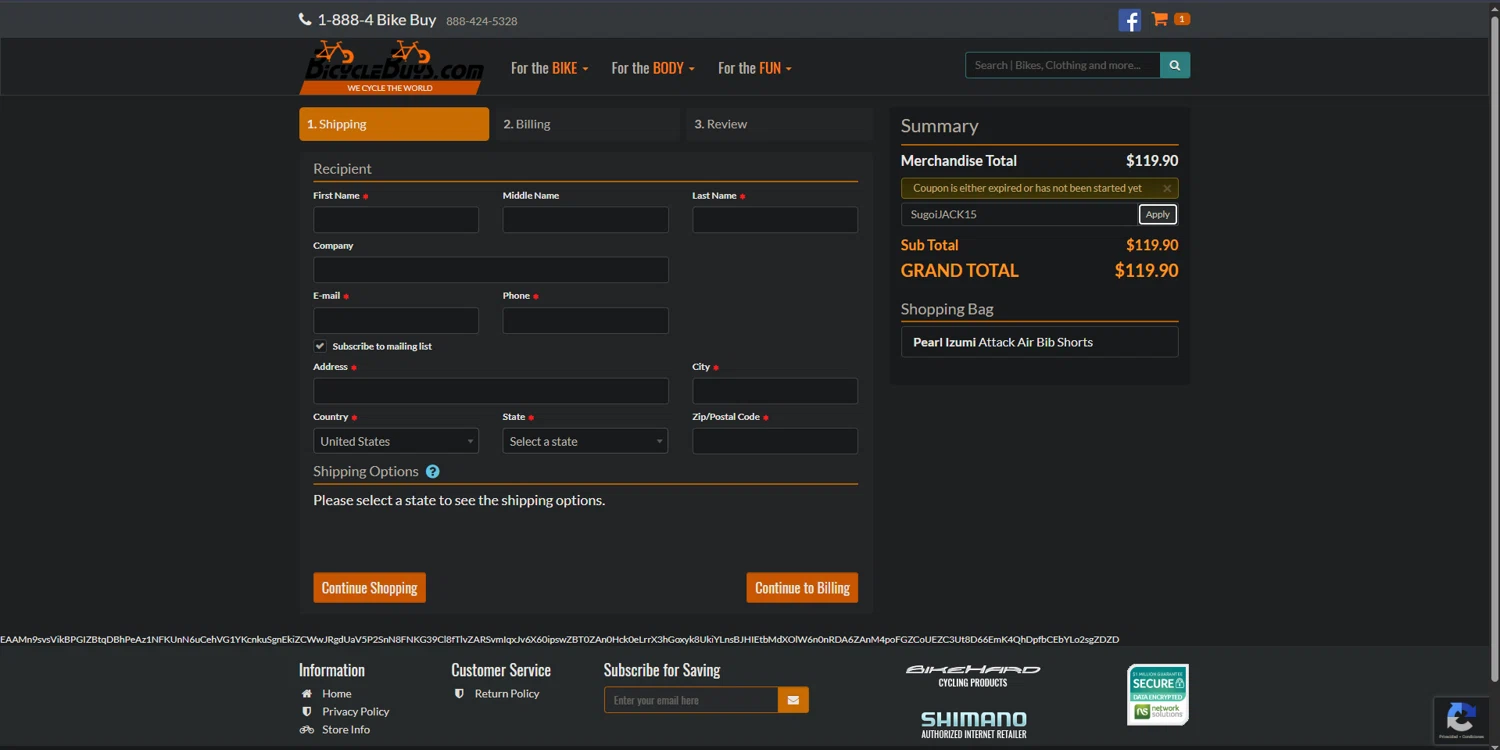The width and height of the screenshot is (1500, 750).
Task: Expand the For the BODY menu
Action: (x=653, y=68)
